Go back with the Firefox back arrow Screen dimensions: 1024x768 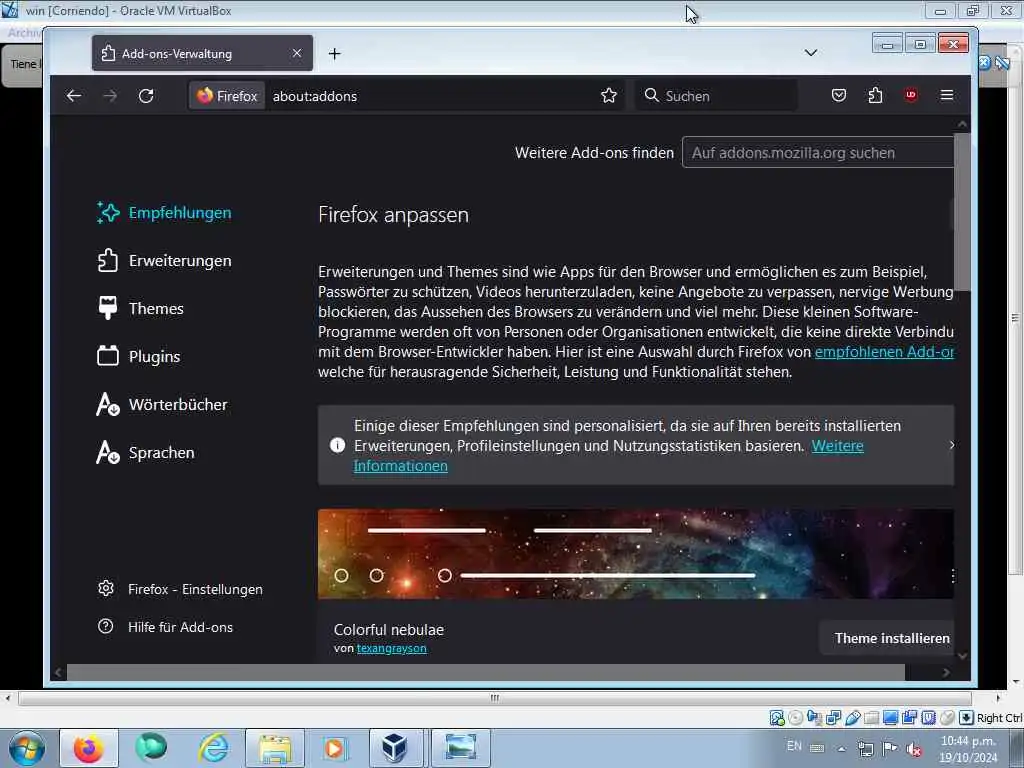pos(74,96)
